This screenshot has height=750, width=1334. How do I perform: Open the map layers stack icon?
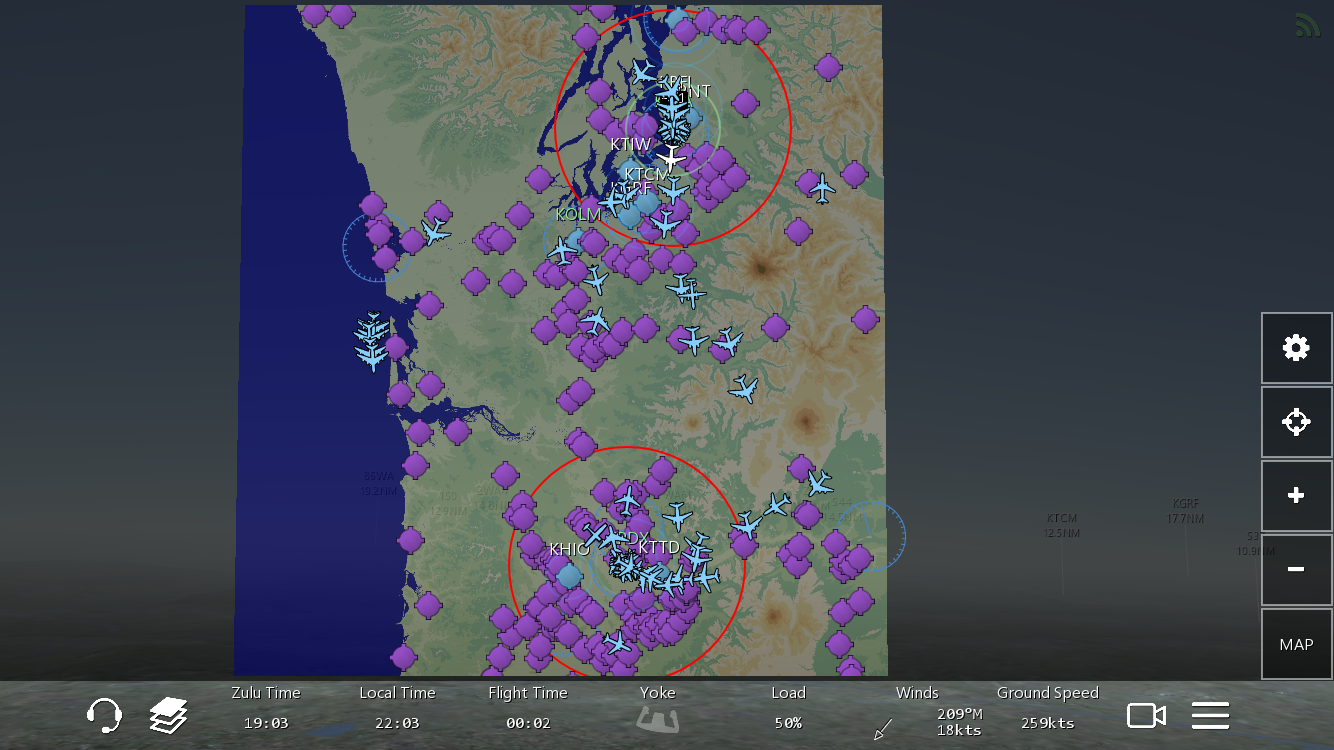169,715
